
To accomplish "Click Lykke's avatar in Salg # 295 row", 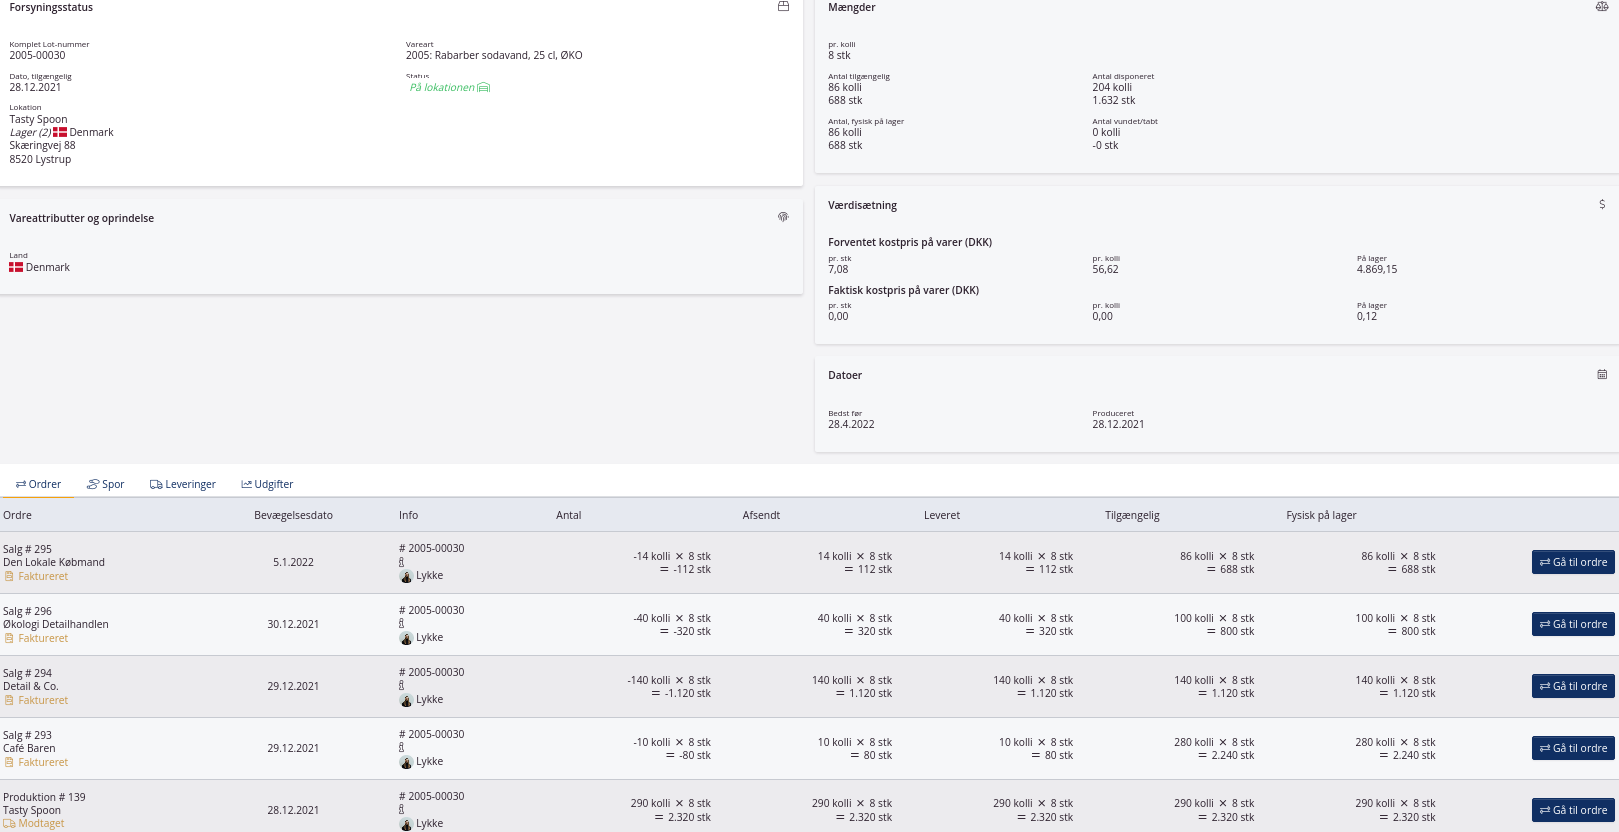I will click(406, 576).
